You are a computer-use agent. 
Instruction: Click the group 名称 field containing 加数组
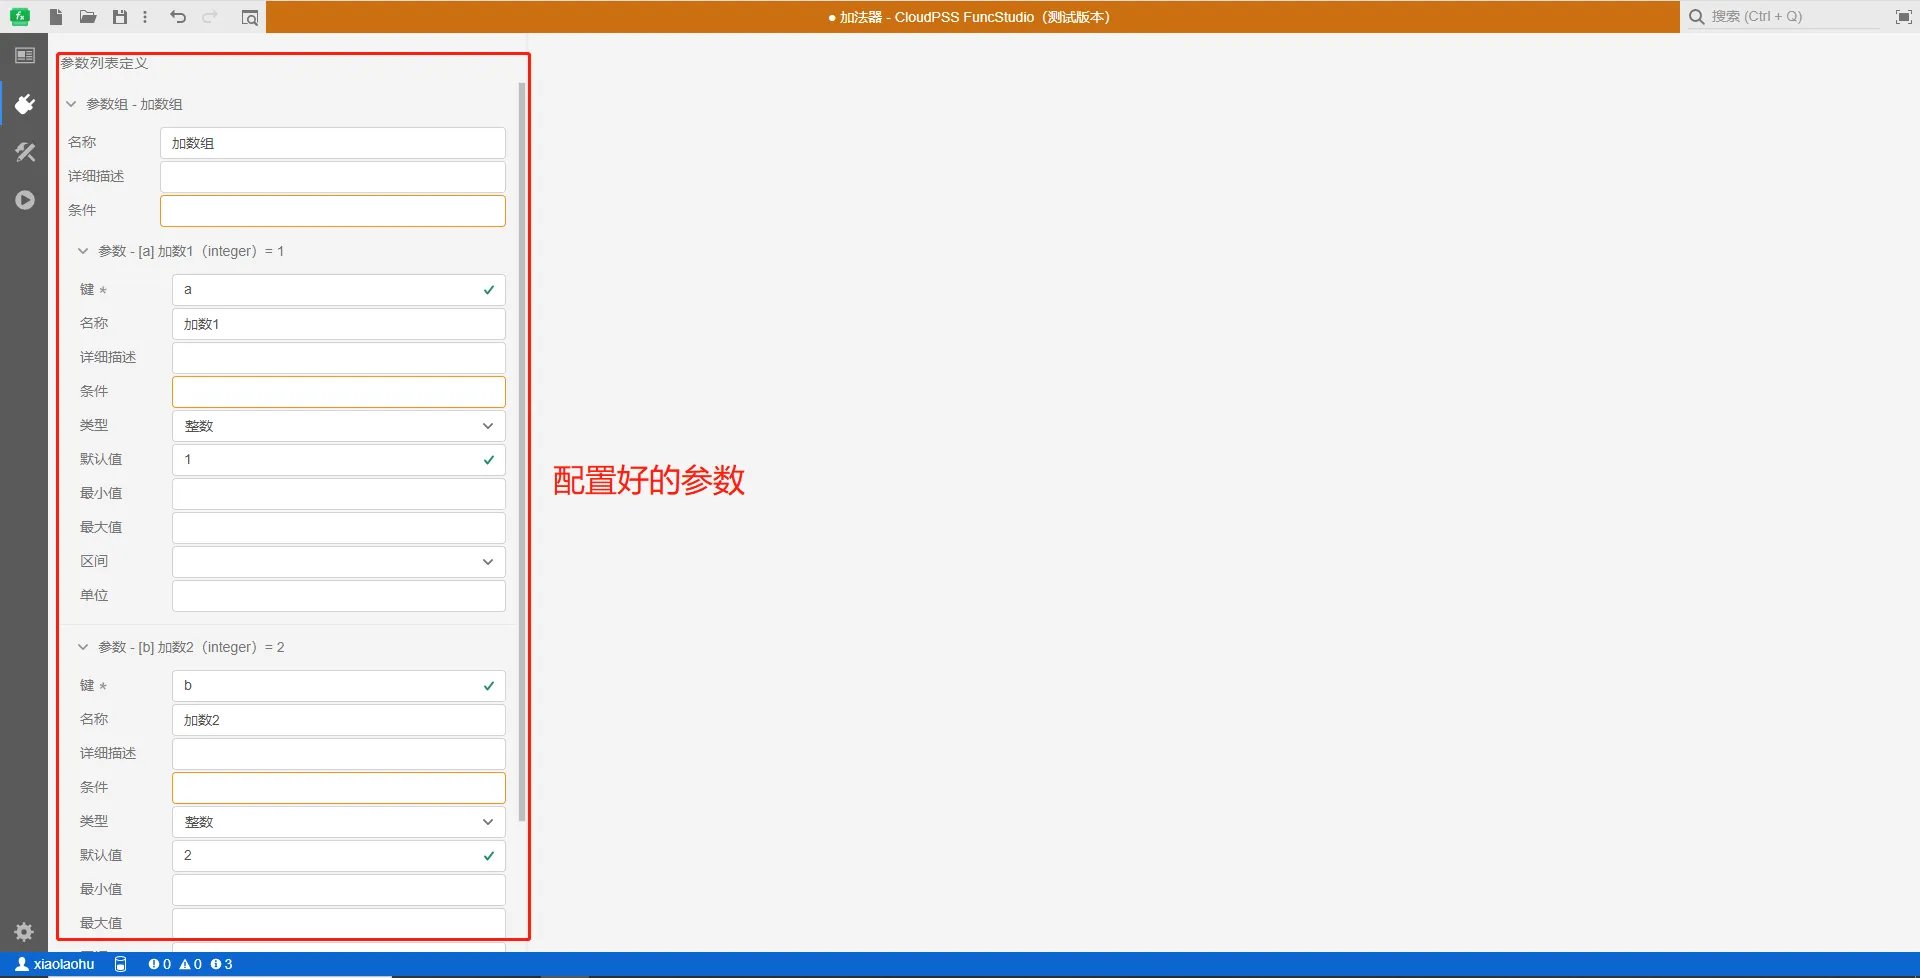tap(333, 143)
